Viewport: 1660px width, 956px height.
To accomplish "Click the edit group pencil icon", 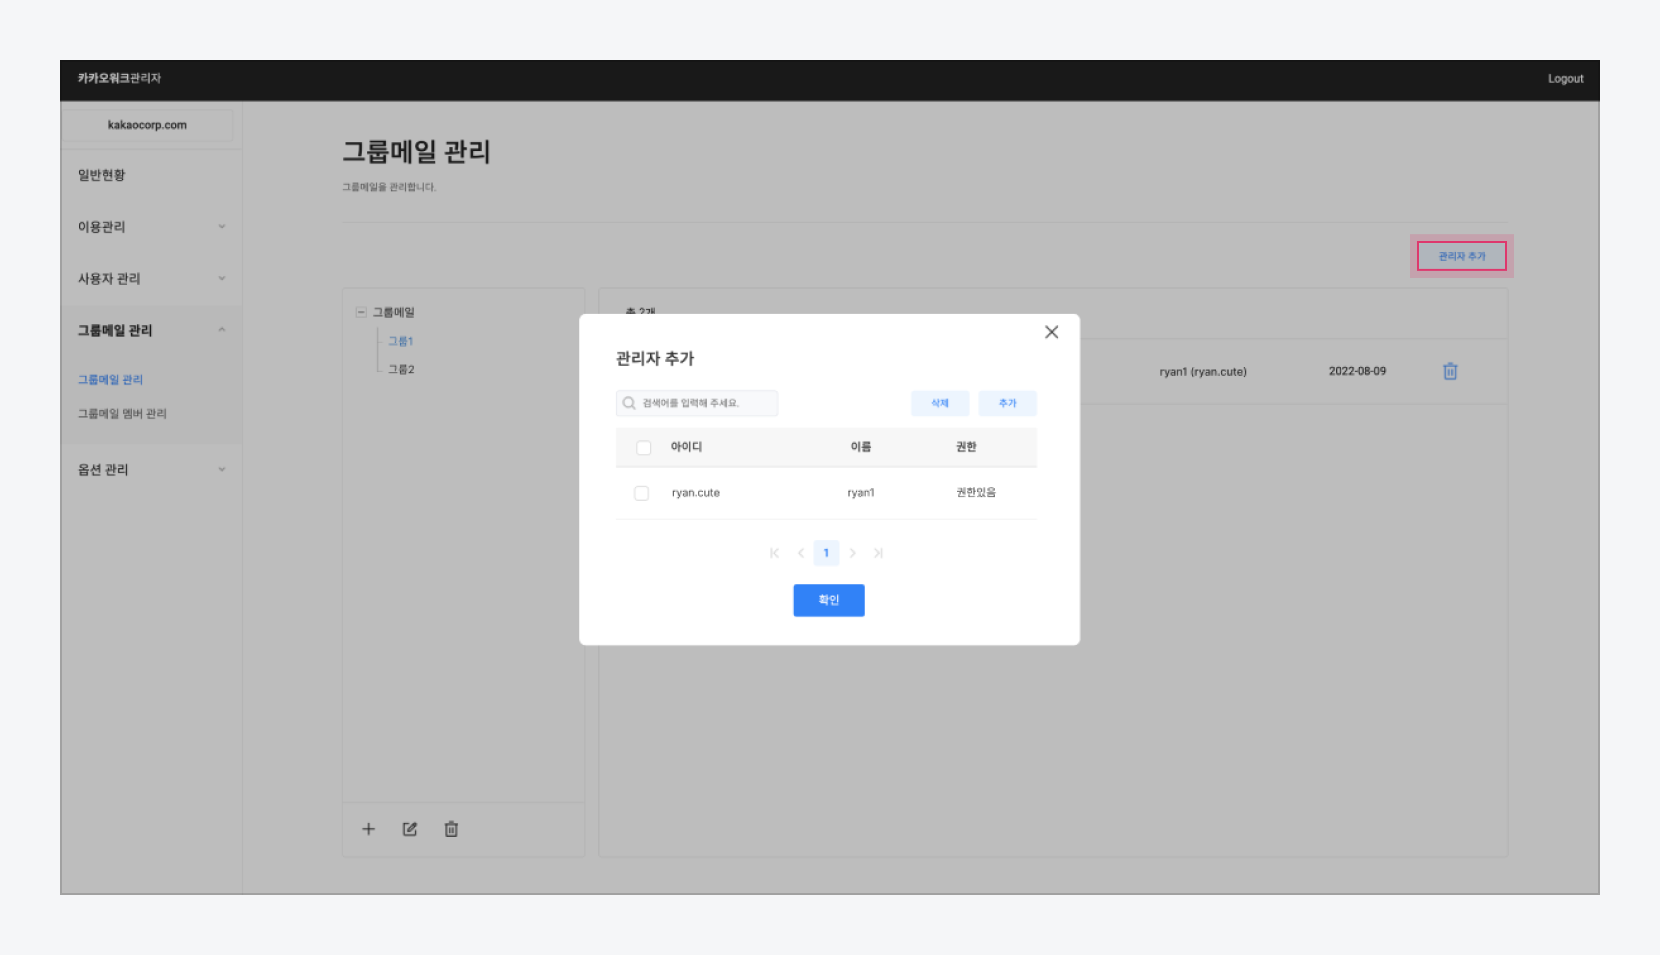I will 410,829.
